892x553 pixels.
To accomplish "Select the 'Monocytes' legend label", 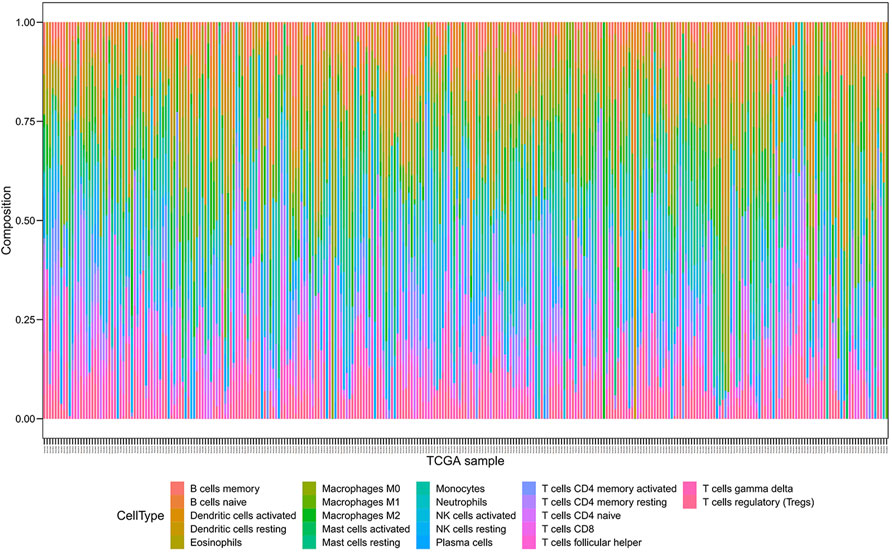I will coord(460,489).
